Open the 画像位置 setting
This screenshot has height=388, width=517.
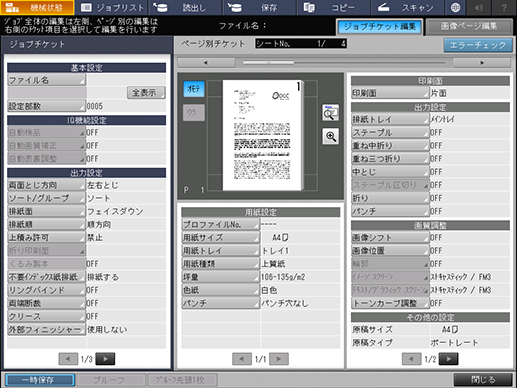390,251
